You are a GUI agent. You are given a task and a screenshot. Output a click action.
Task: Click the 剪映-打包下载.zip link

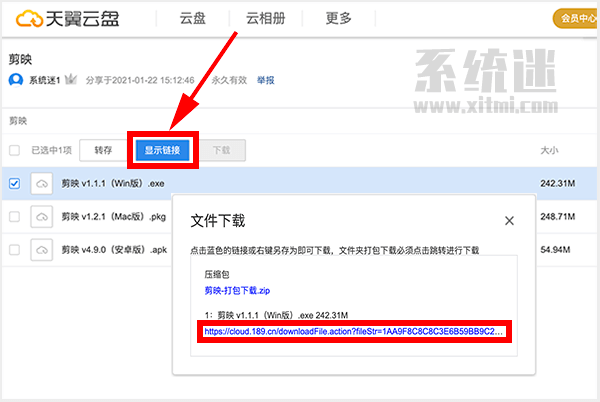click(237, 290)
